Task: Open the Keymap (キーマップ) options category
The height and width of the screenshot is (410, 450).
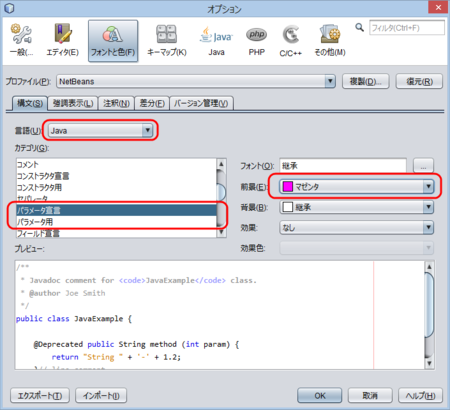Action: [167, 40]
